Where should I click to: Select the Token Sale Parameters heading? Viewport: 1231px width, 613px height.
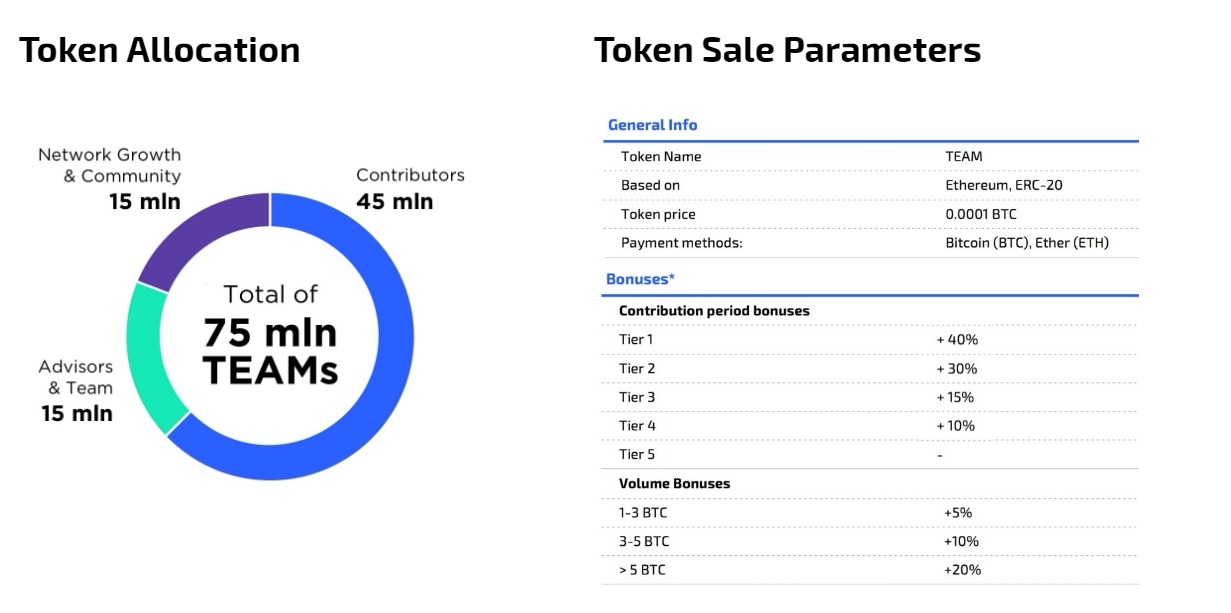click(x=787, y=50)
